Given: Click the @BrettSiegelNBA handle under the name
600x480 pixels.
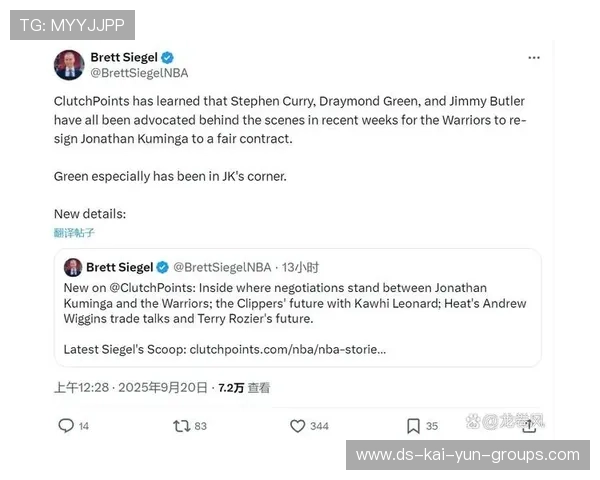Looking at the screenshot, I should pos(139,73).
